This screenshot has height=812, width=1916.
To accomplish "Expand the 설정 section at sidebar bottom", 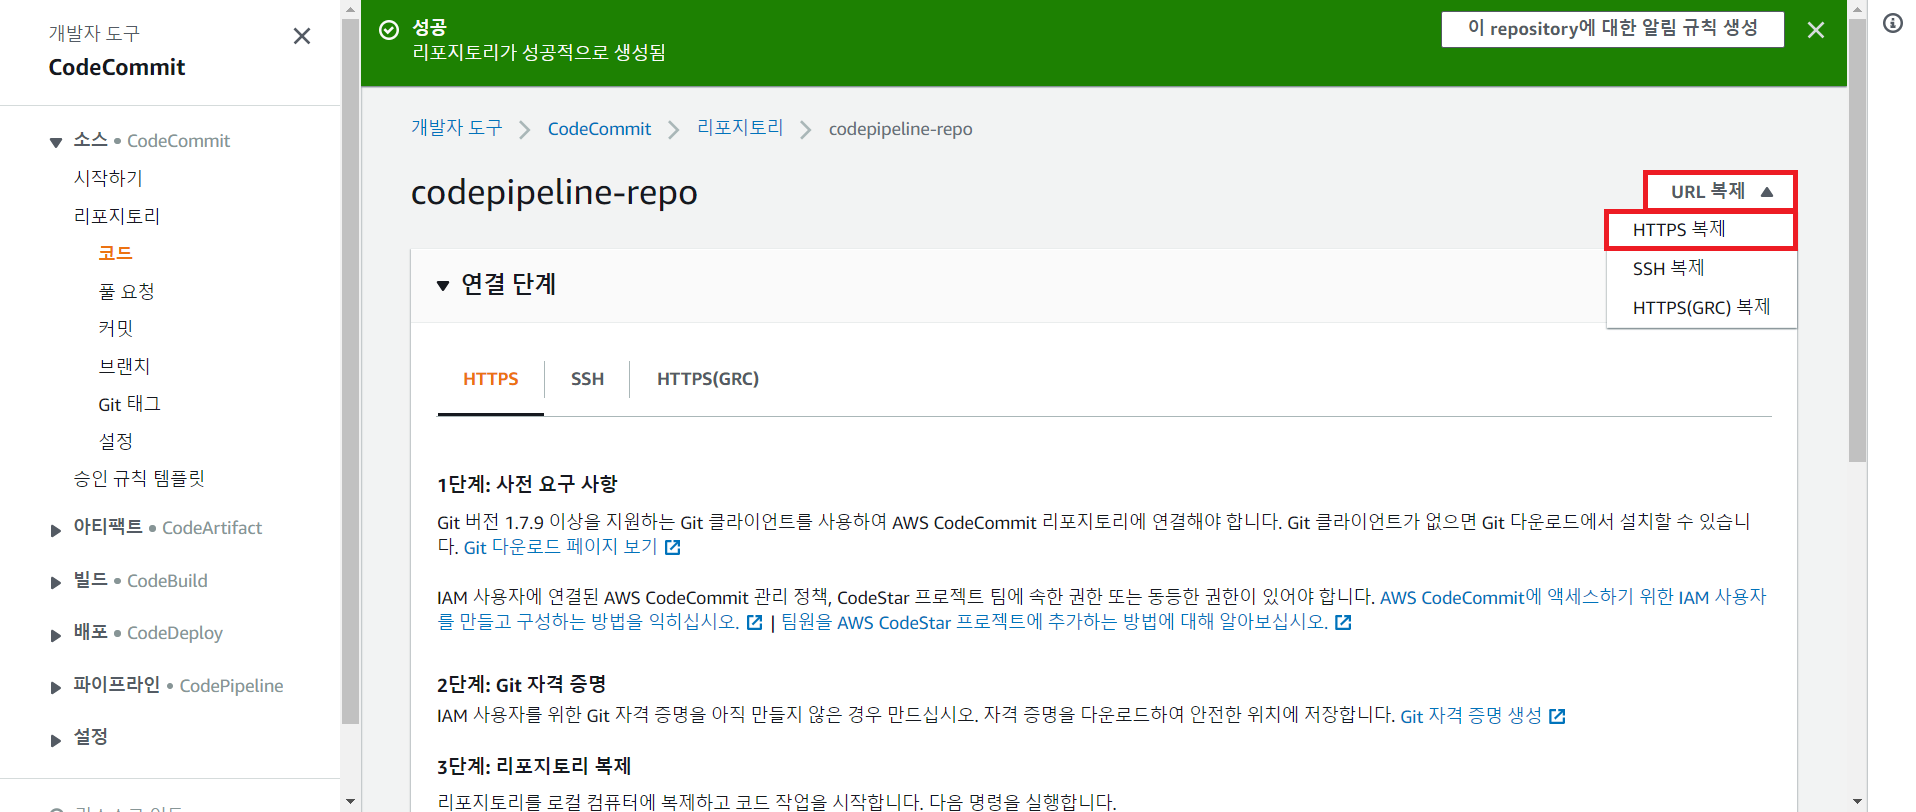I will 56,740.
